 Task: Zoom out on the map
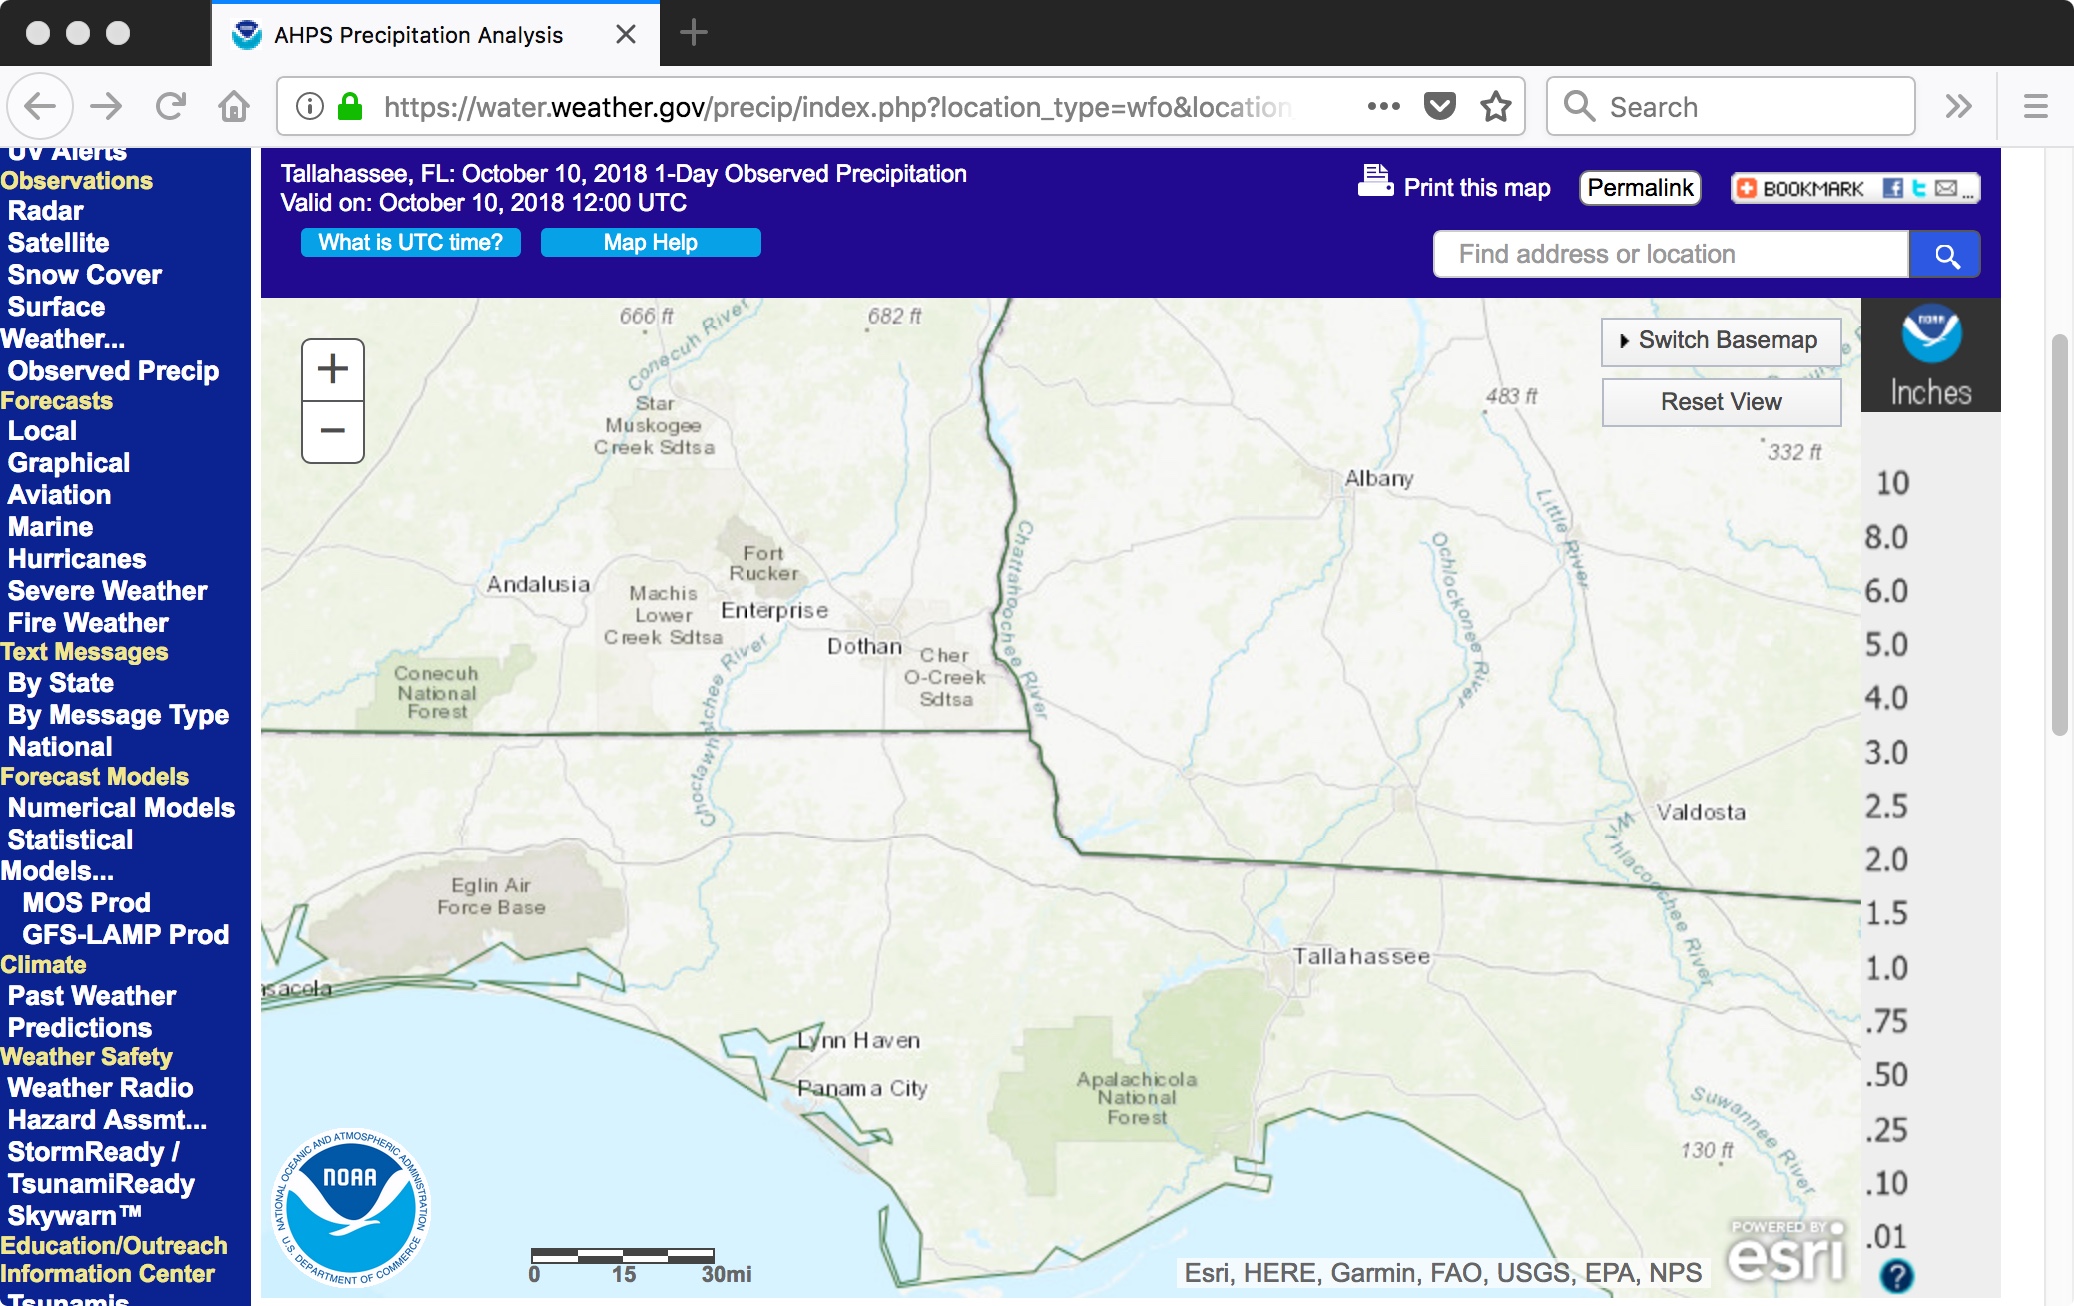click(333, 432)
